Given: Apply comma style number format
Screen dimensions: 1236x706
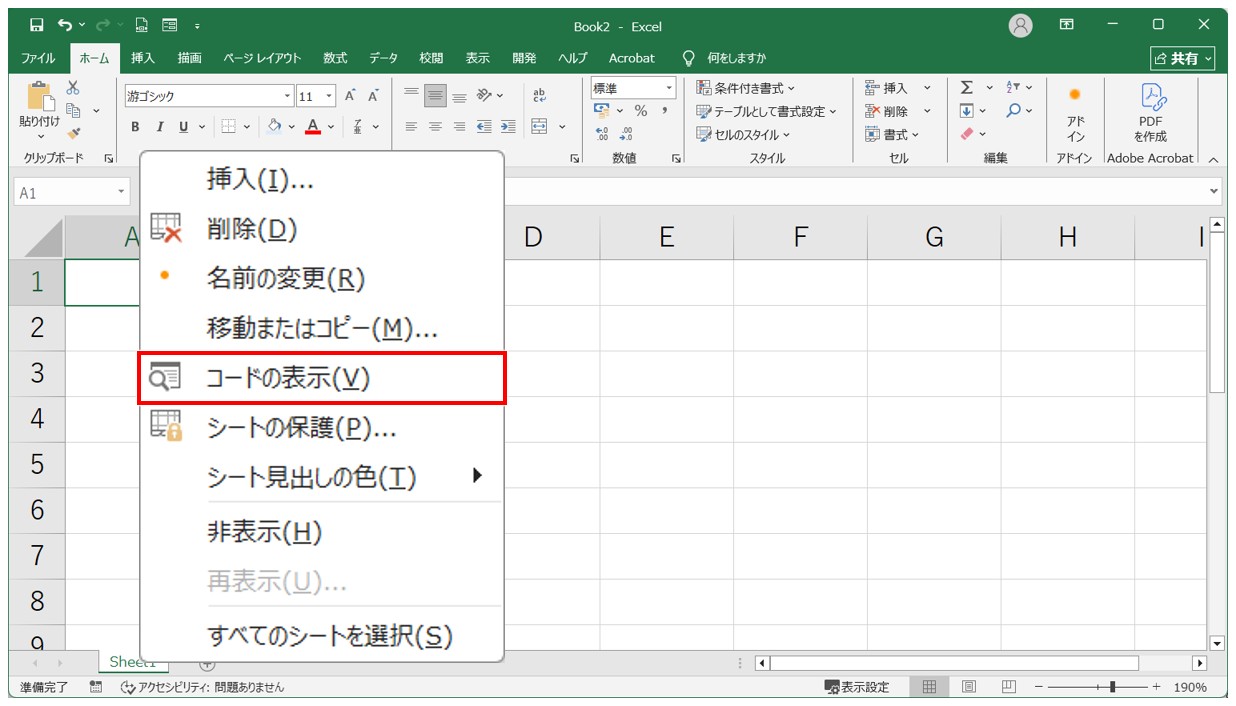Looking at the screenshot, I should (664, 111).
